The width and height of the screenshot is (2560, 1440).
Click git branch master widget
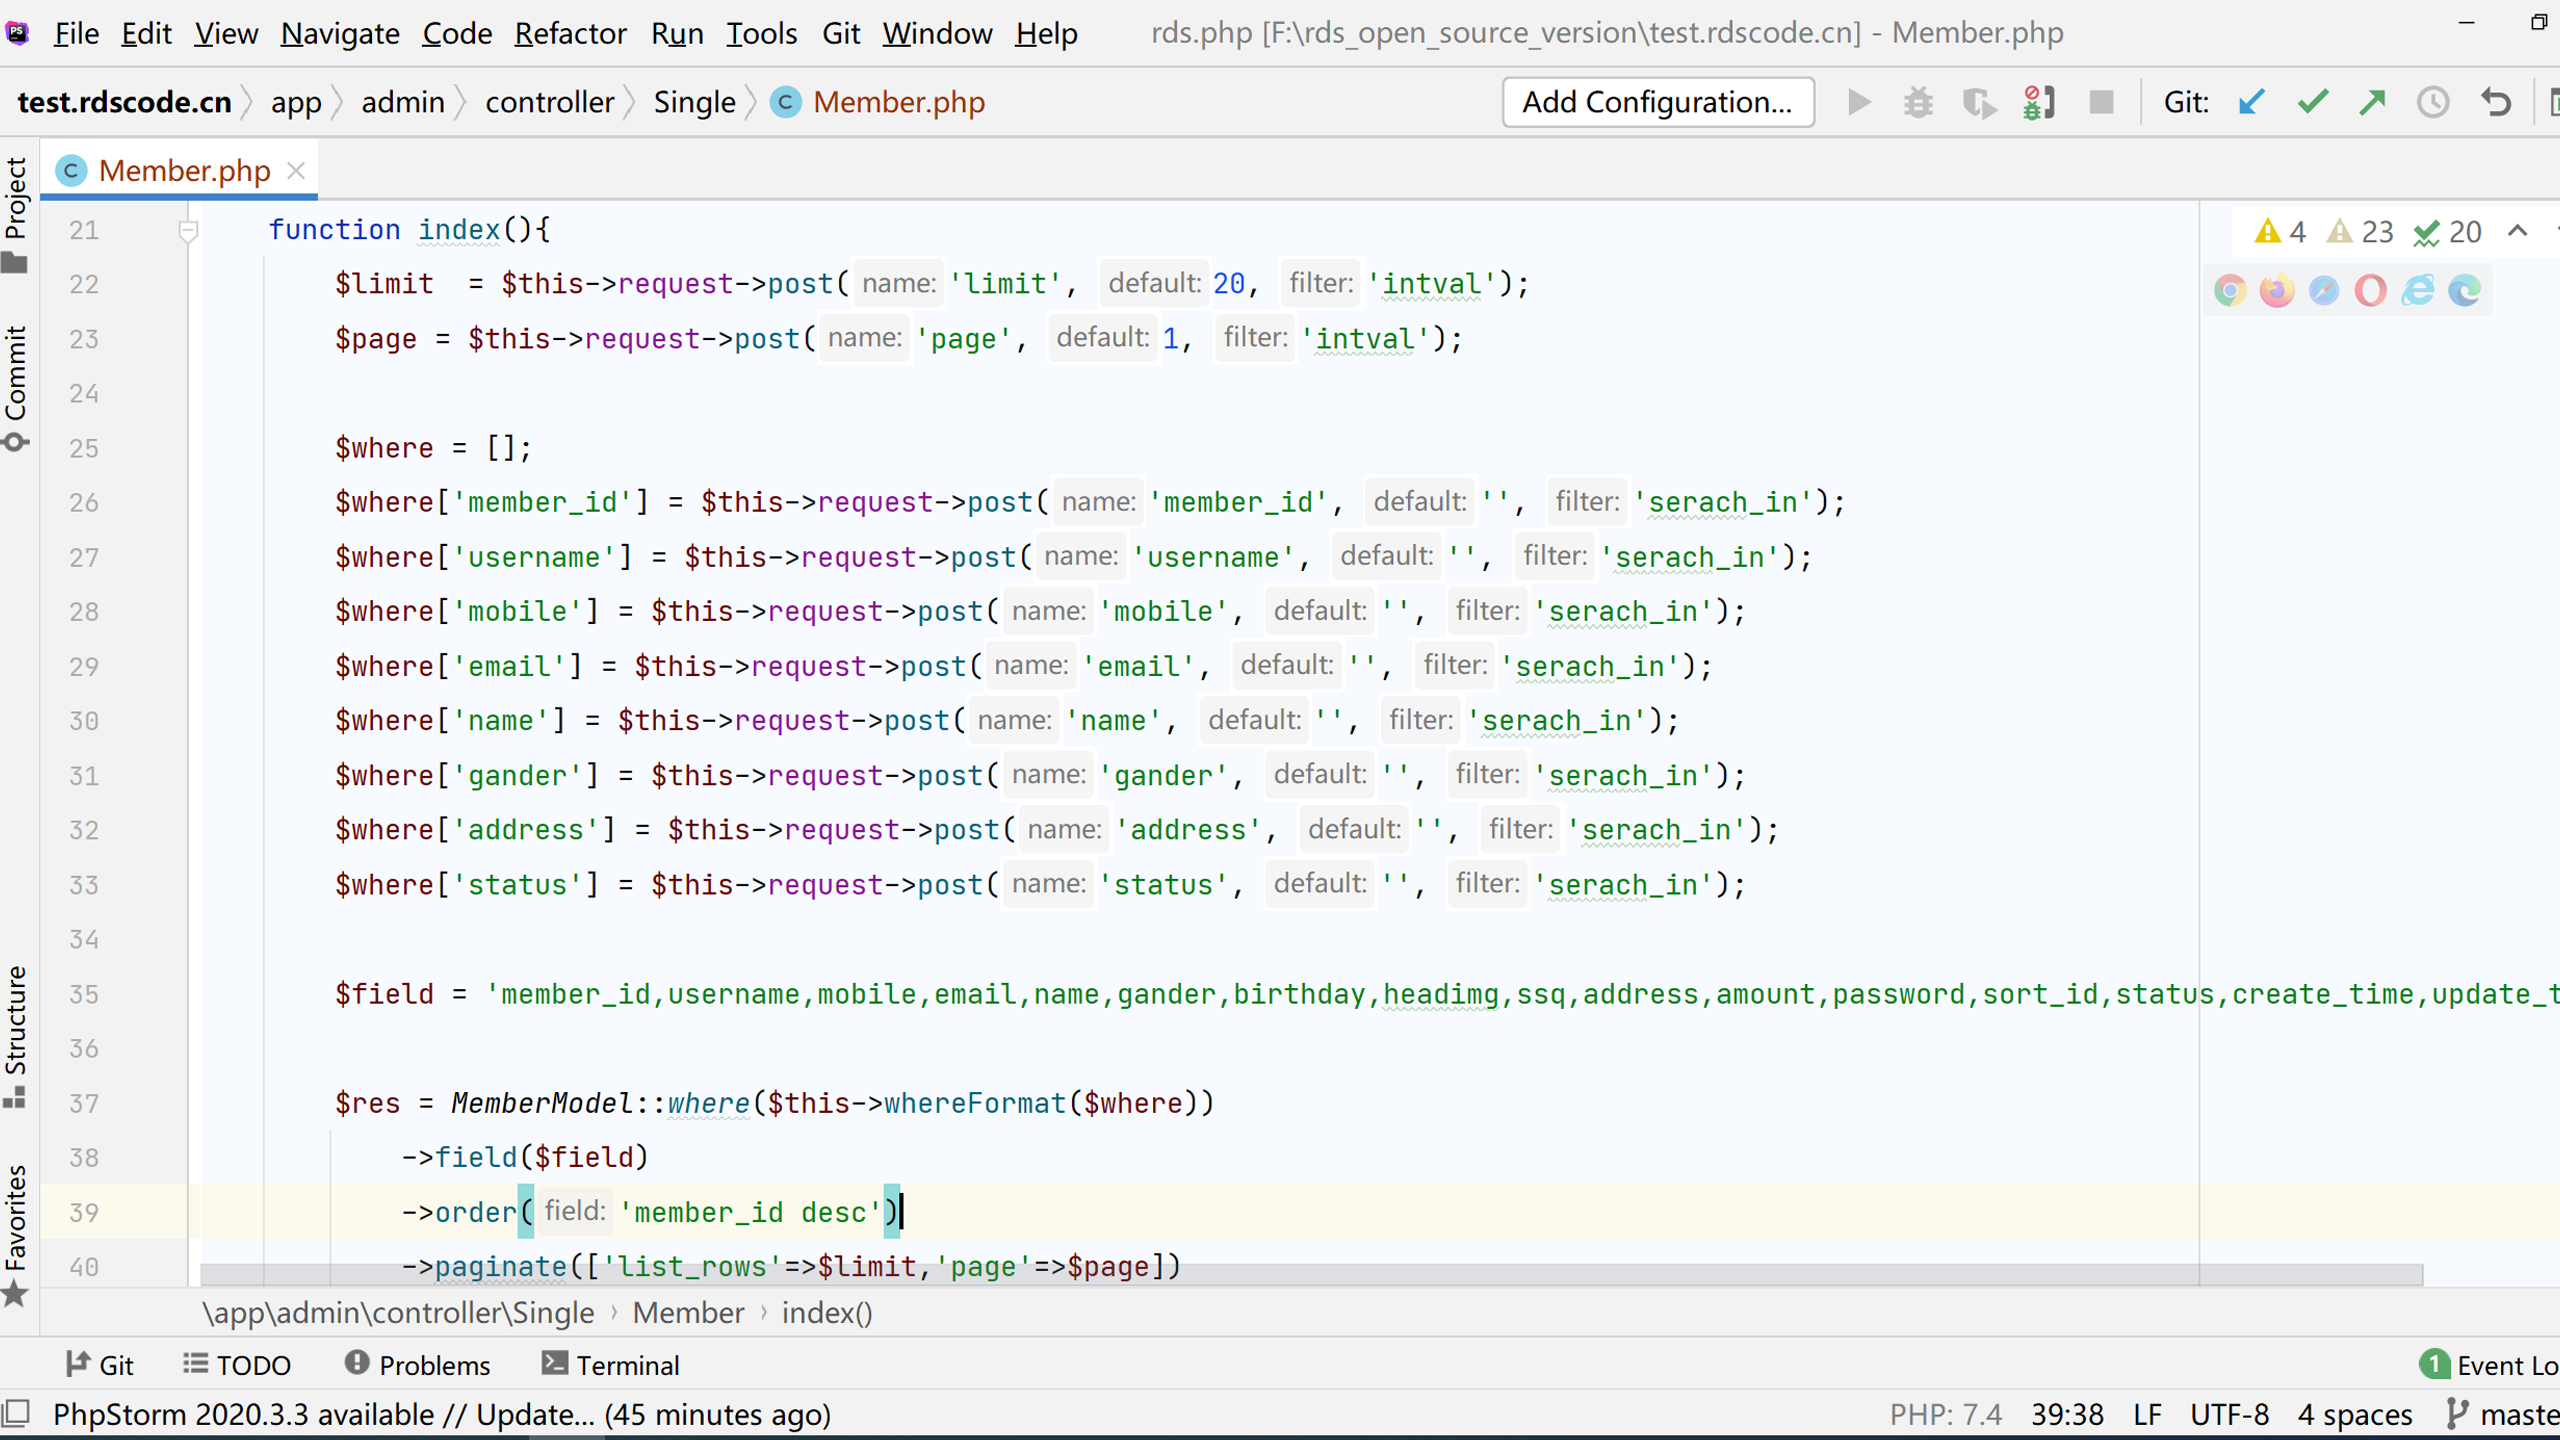coord(2503,1415)
